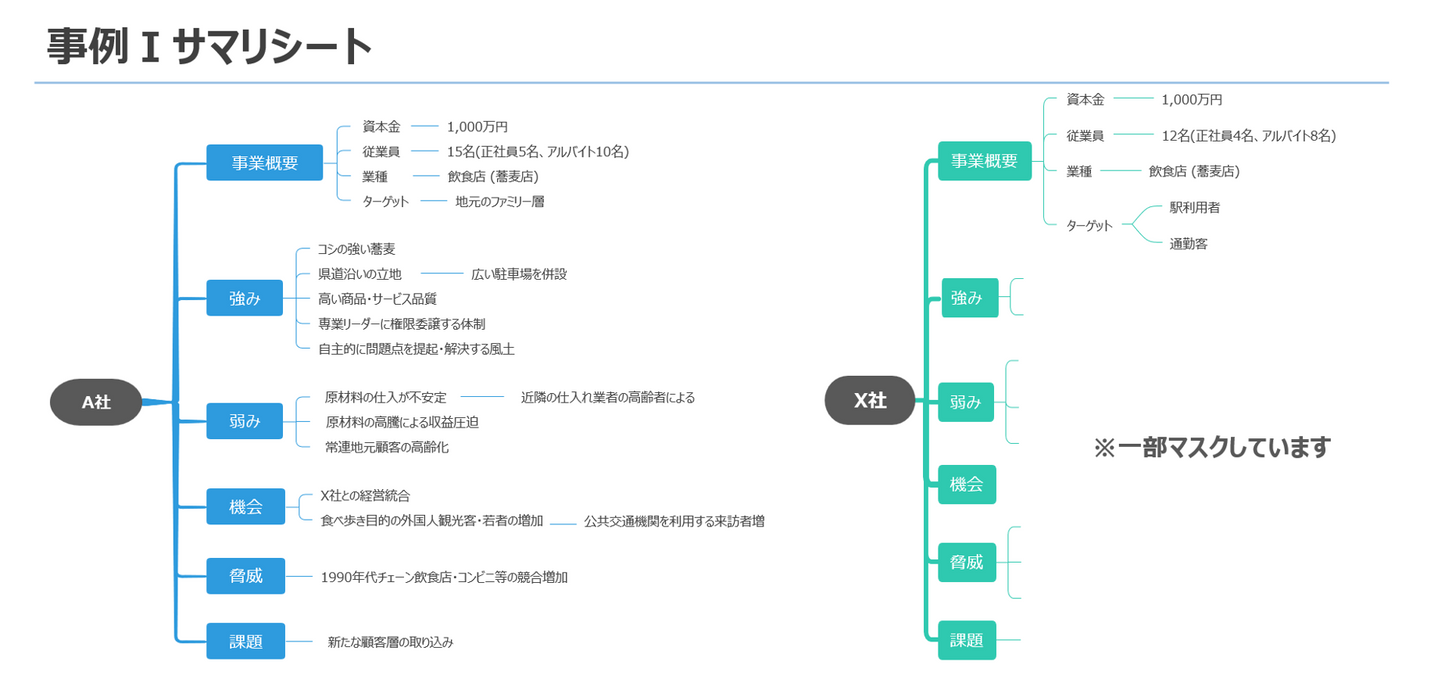Click the A社 事業概要 node
Viewport: 1445px width, 697px height.
264,162
